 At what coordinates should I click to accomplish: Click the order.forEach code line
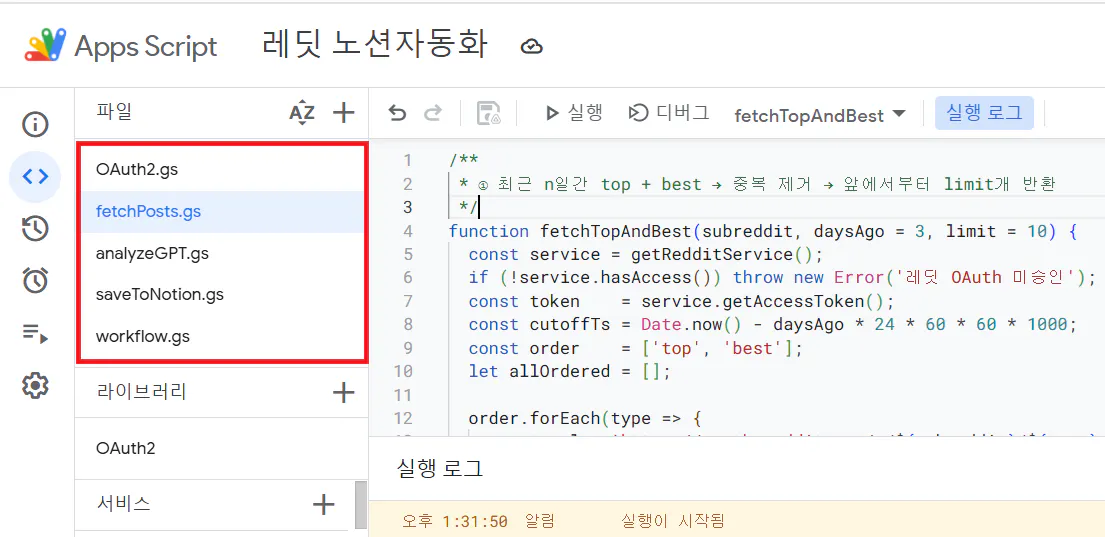click(x=585, y=419)
